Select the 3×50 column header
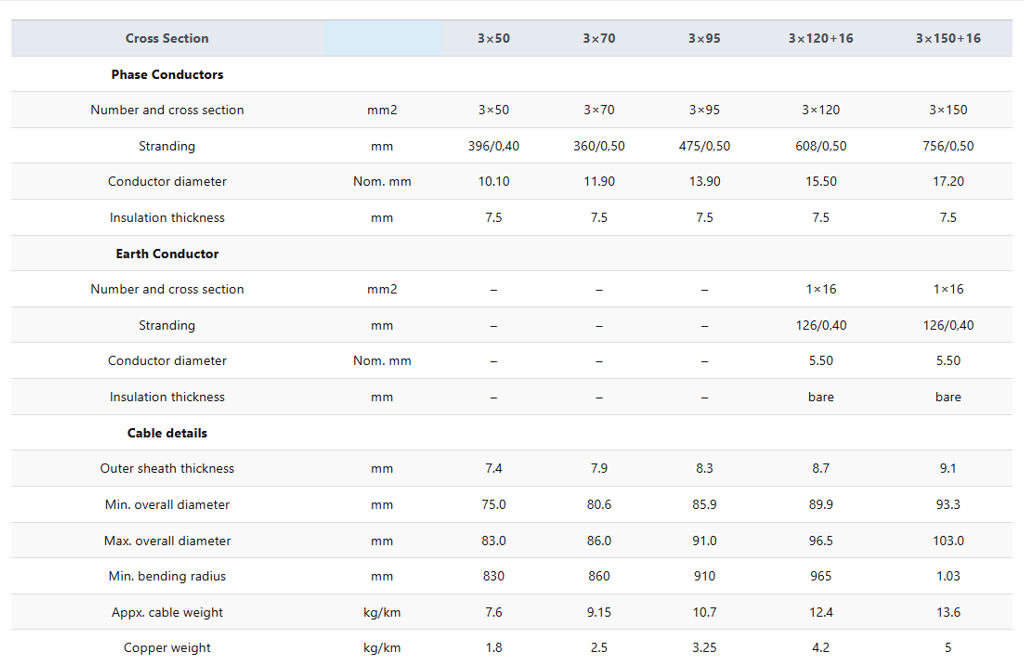Image resolution: width=1024 pixels, height=665 pixels. pyautogui.click(x=494, y=39)
